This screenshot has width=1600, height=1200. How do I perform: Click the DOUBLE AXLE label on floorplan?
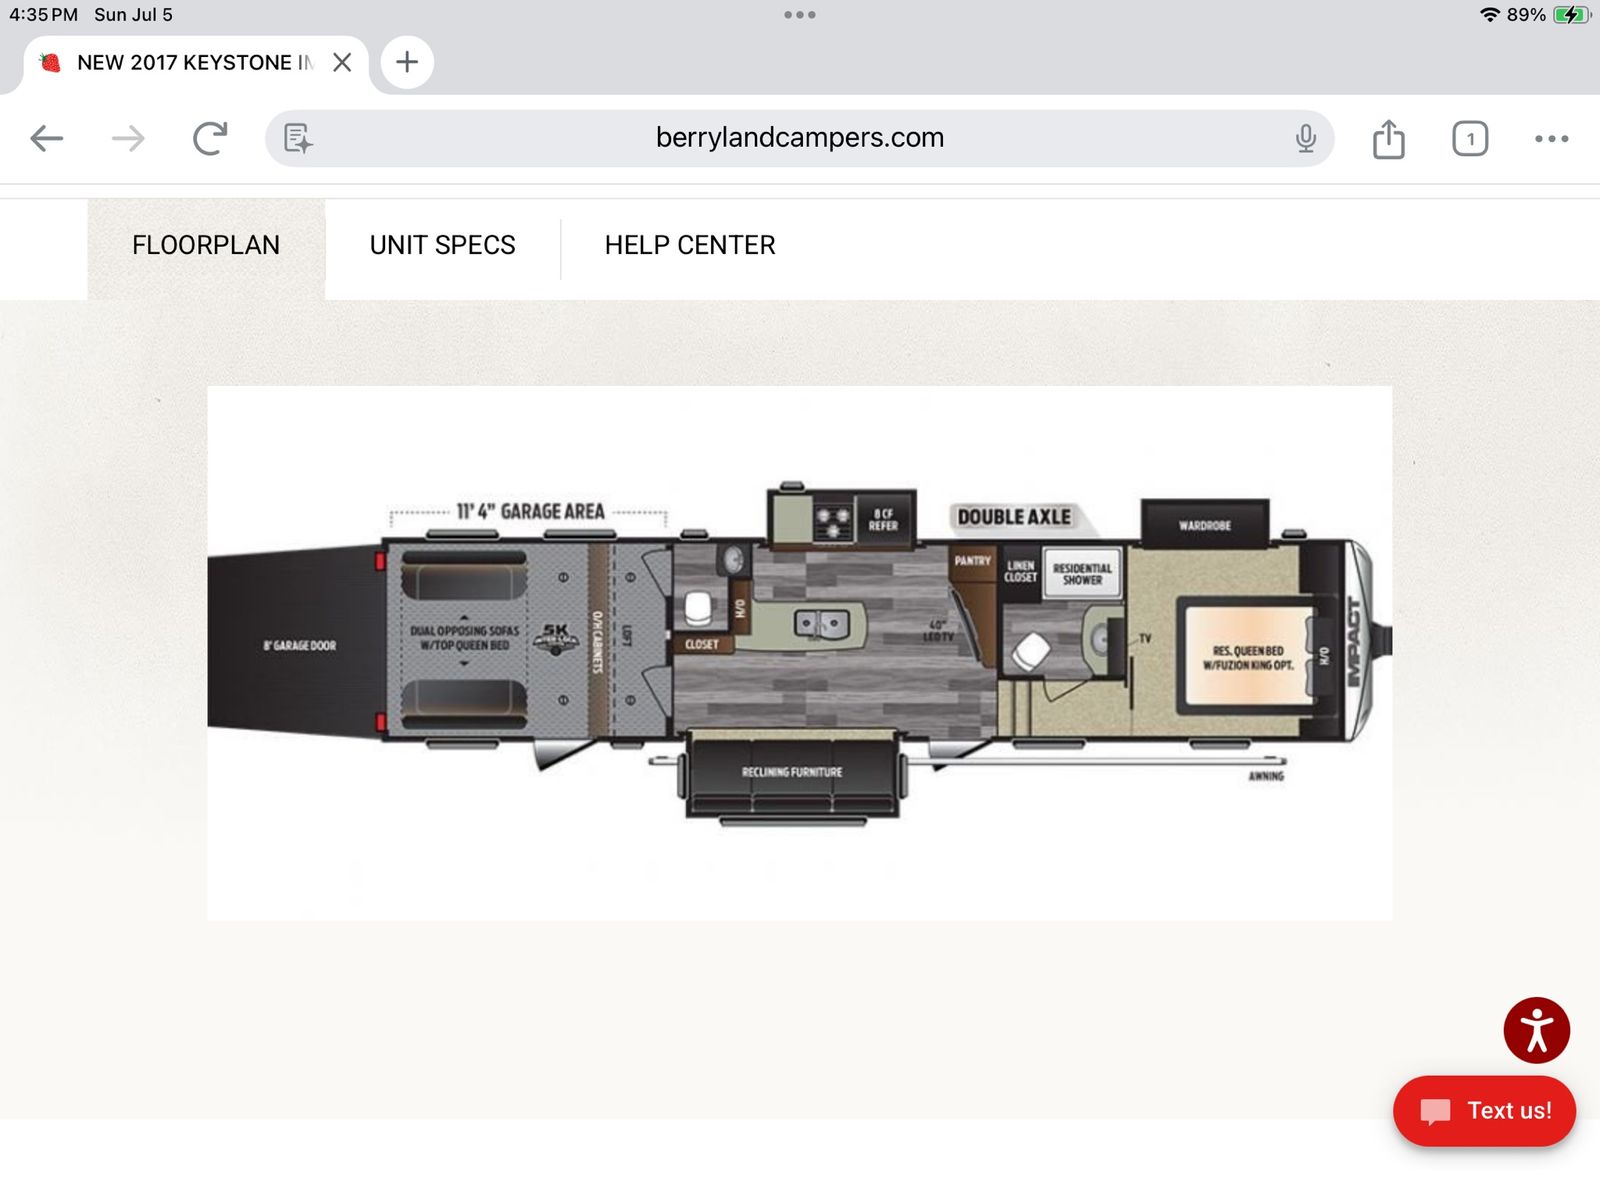(1014, 517)
